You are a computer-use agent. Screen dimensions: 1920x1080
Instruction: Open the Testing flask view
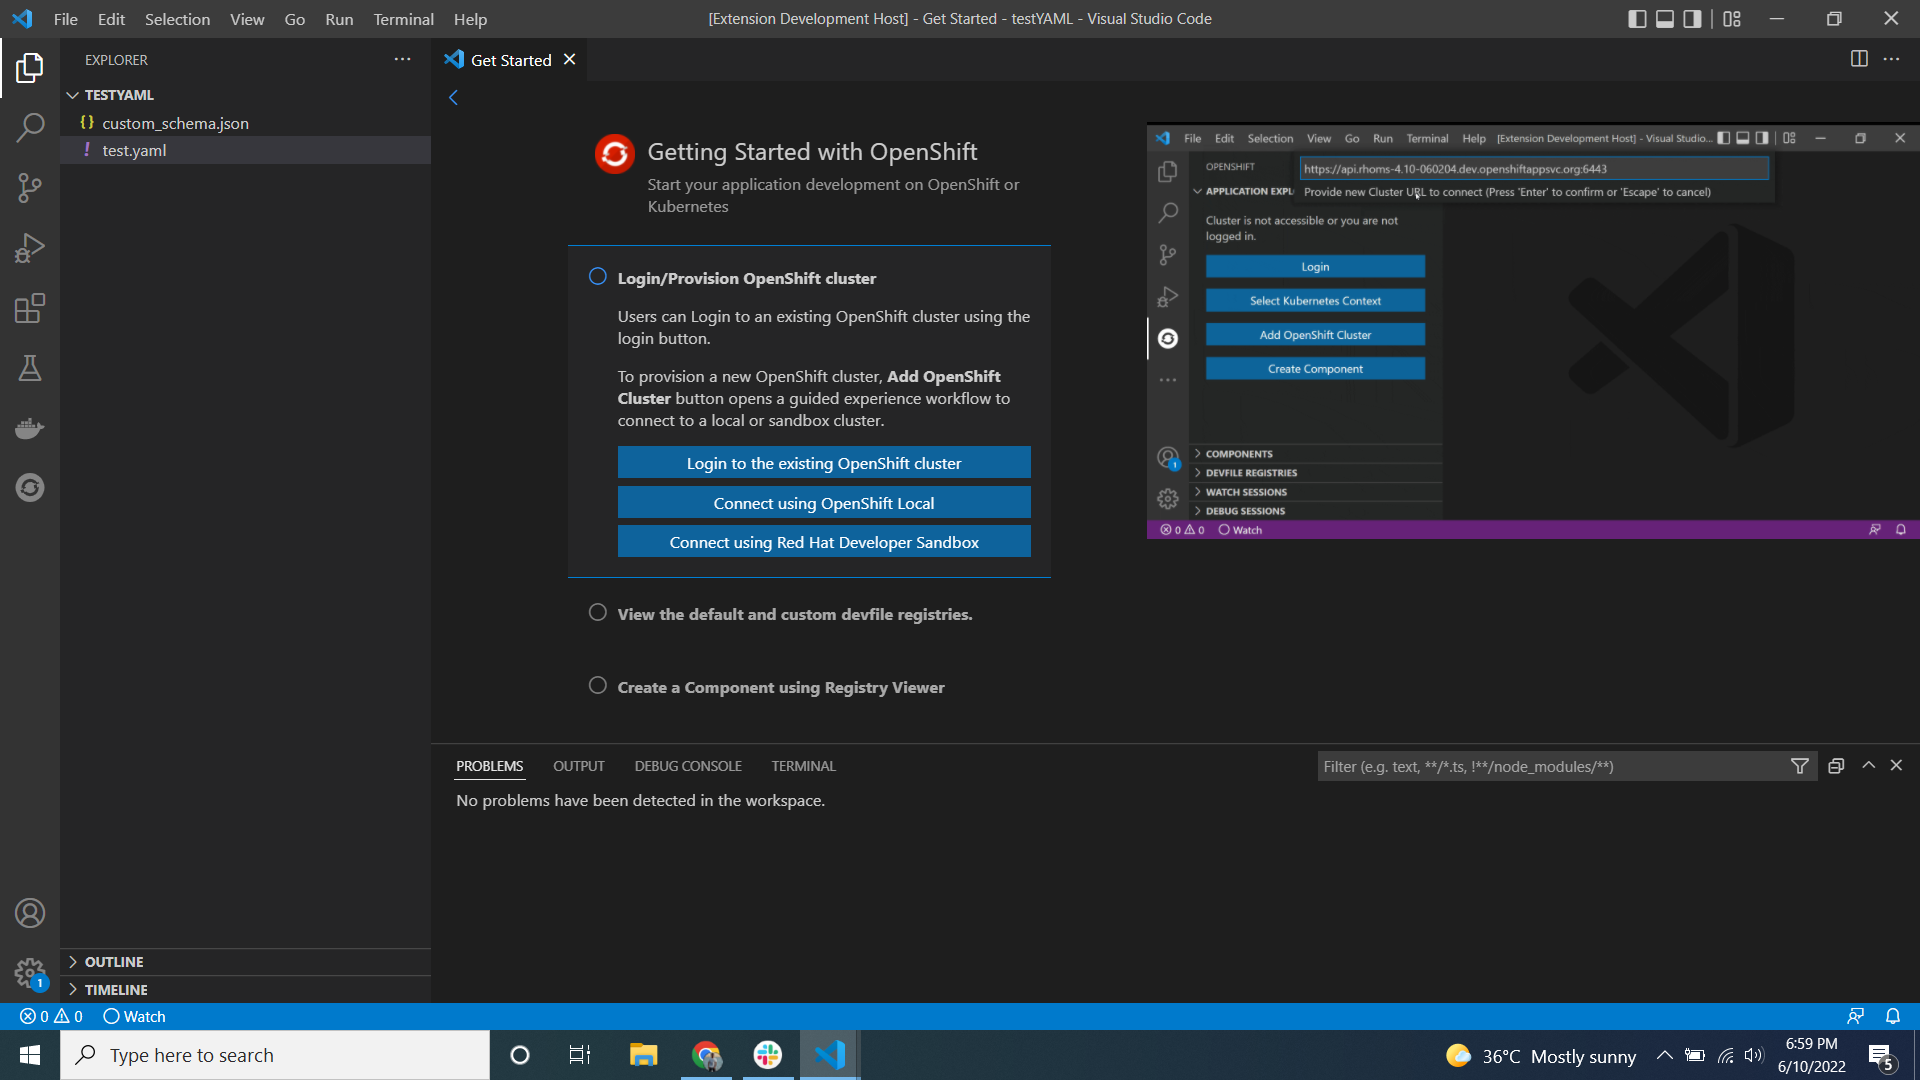point(30,368)
